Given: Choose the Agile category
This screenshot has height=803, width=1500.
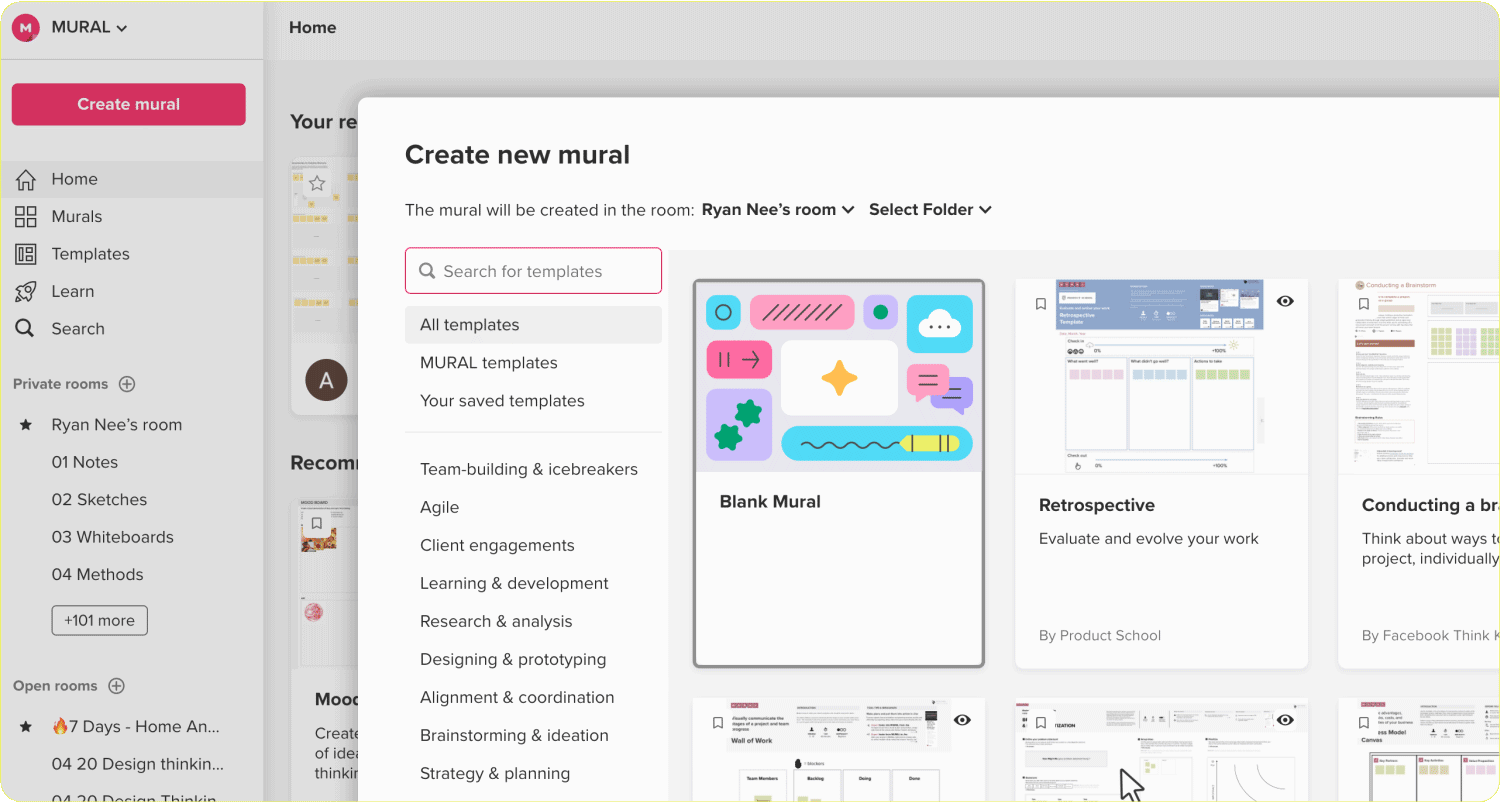Looking at the screenshot, I should click(x=439, y=507).
